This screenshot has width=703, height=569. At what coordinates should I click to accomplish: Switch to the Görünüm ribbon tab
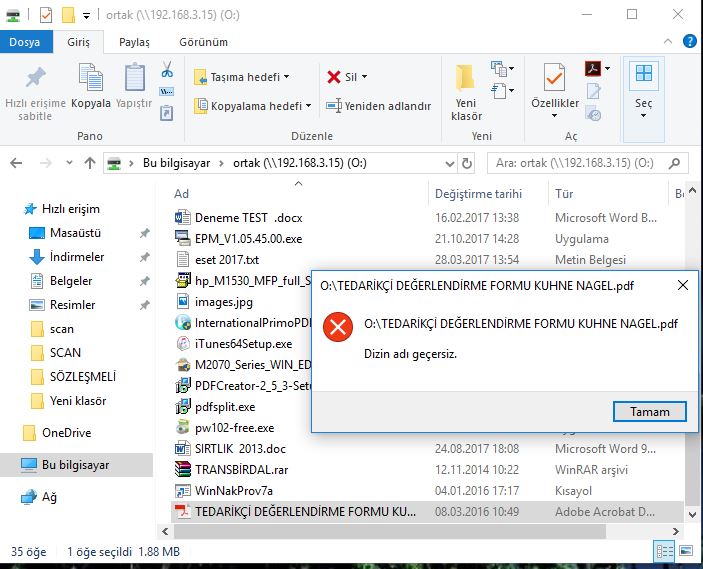pyautogui.click(x=203, y=42)
